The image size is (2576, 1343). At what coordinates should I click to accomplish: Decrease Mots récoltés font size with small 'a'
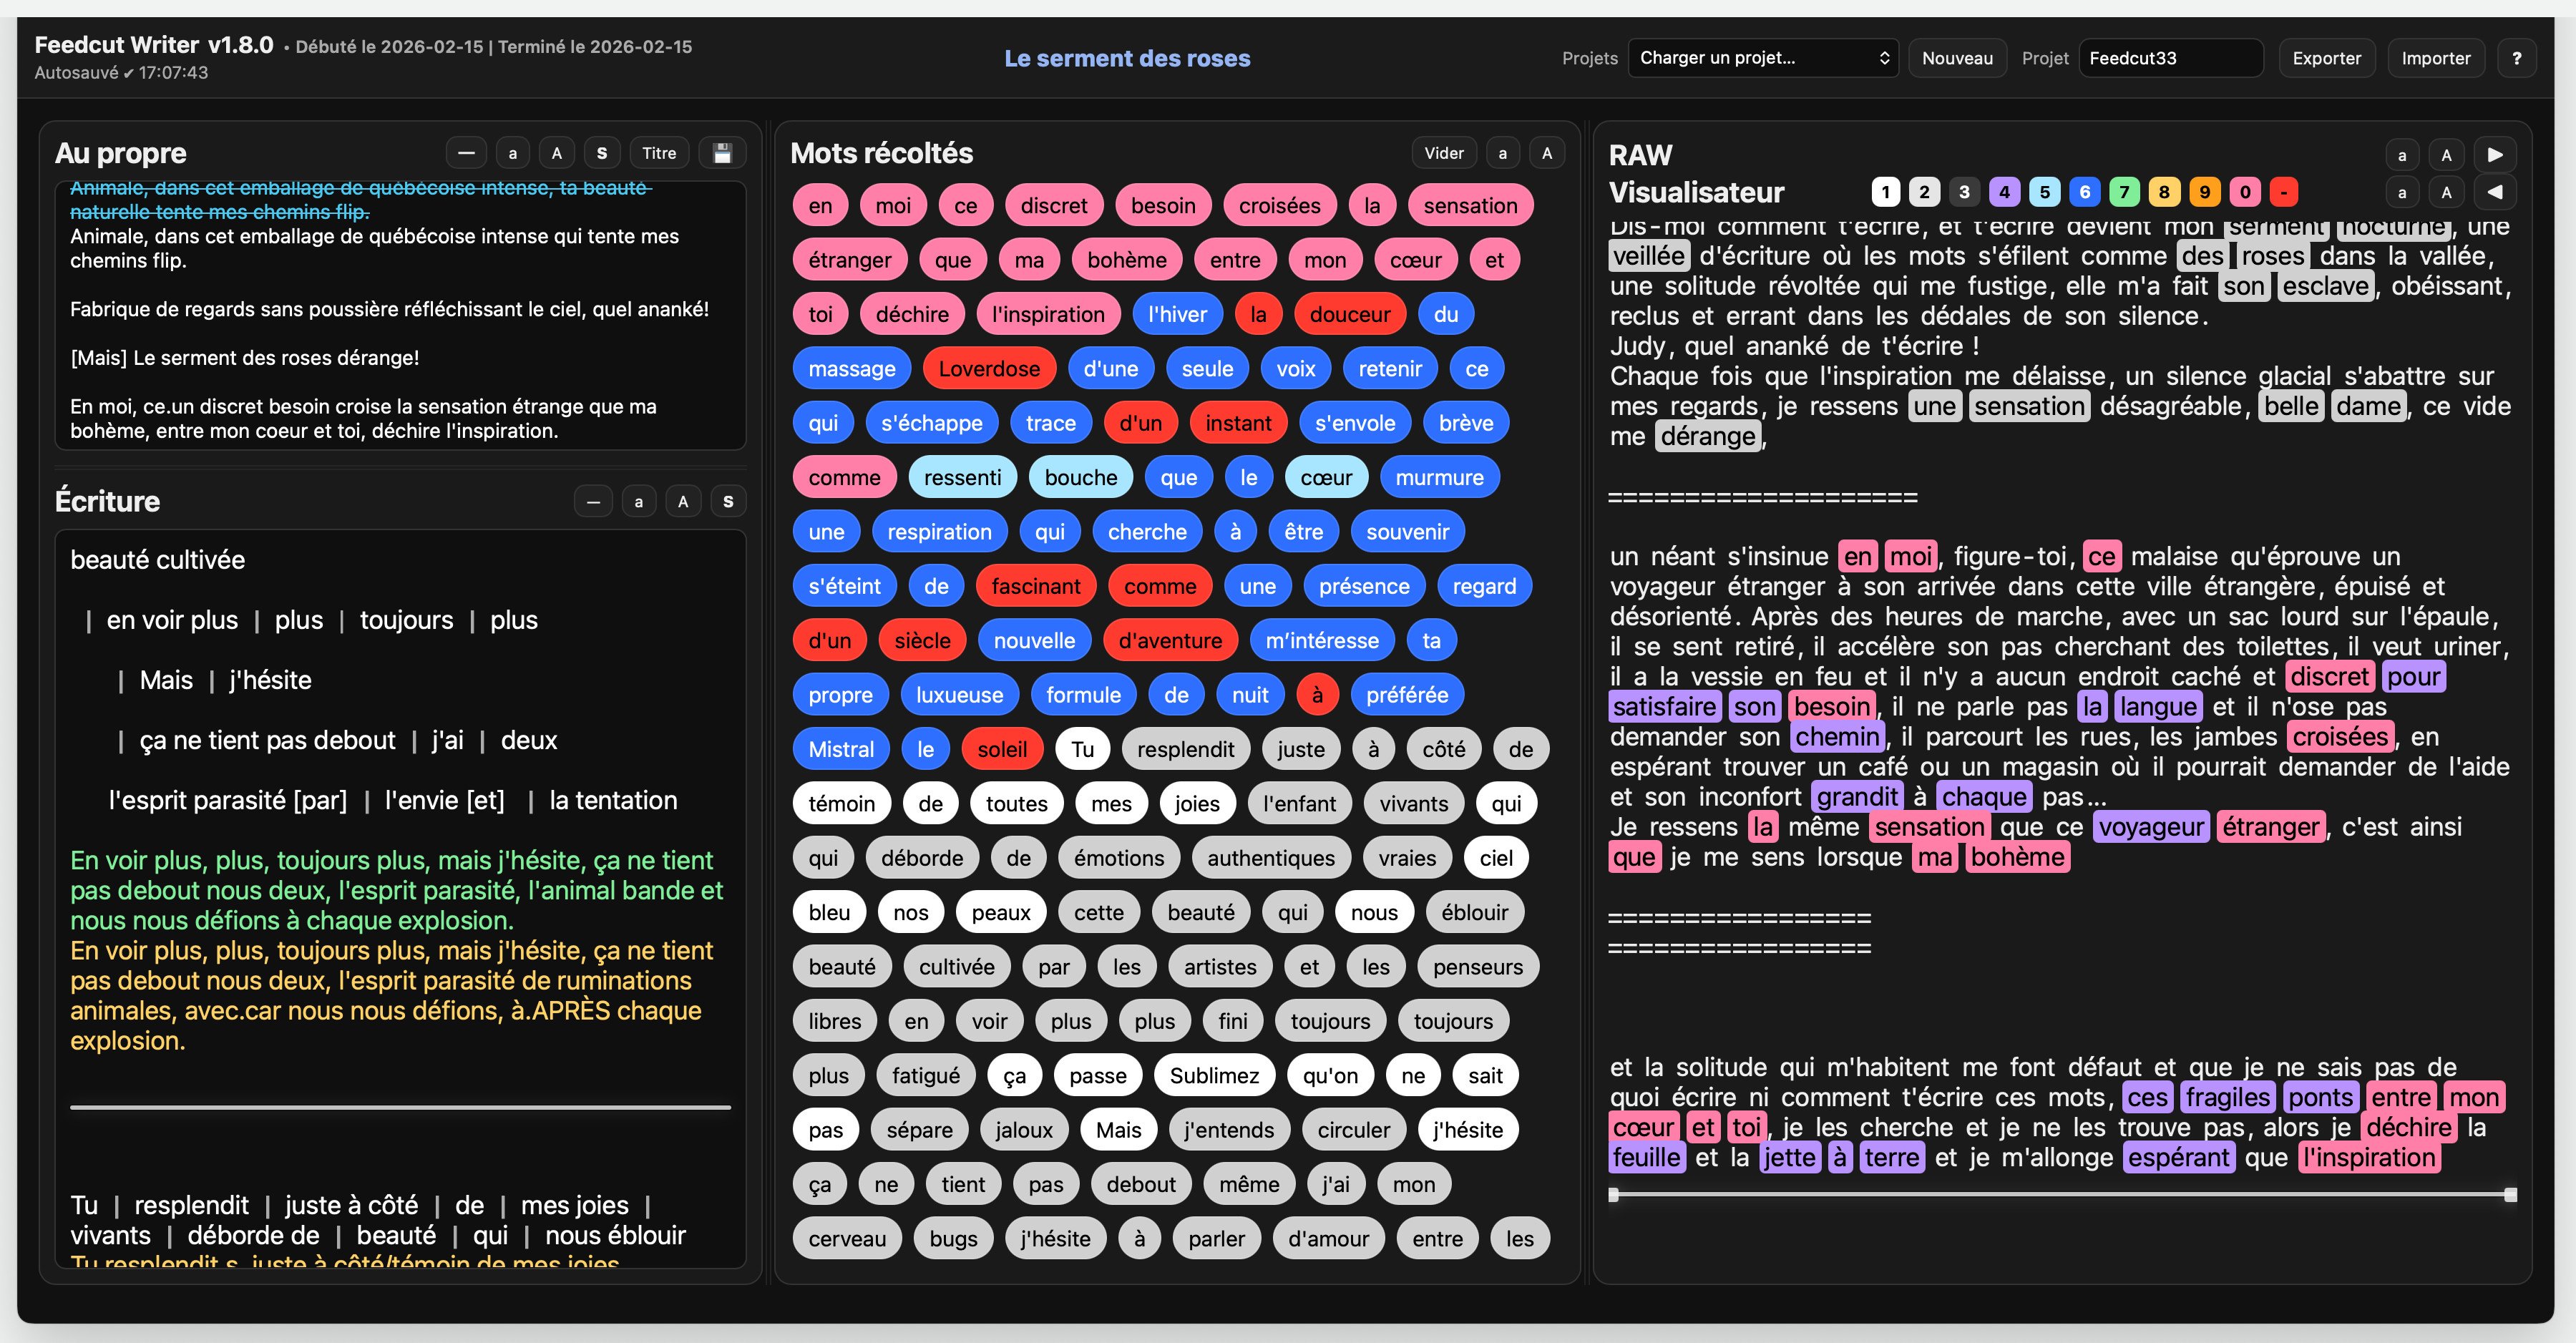point(1503,153)
